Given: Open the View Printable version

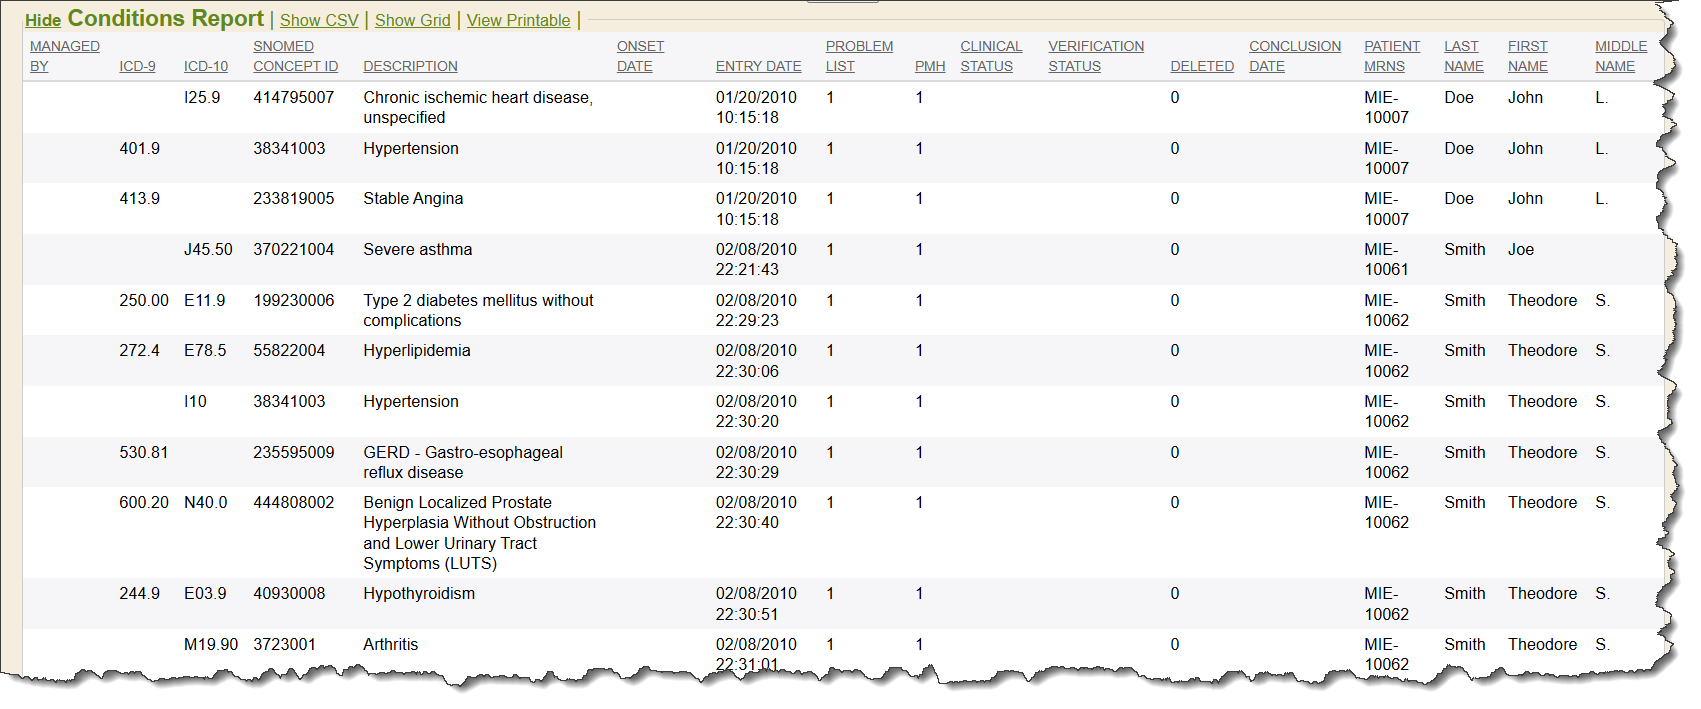Looking at the screenshot, I should point(518,21).
